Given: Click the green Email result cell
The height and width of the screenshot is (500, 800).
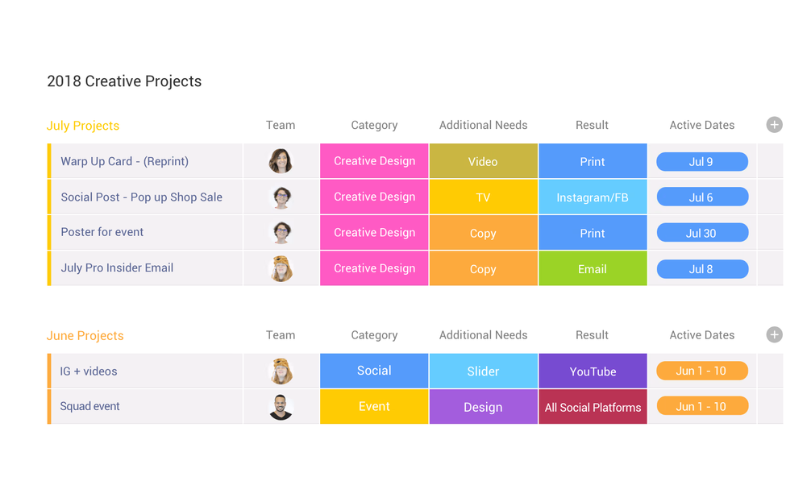Looking at the screenshot, I should (592, 268).
